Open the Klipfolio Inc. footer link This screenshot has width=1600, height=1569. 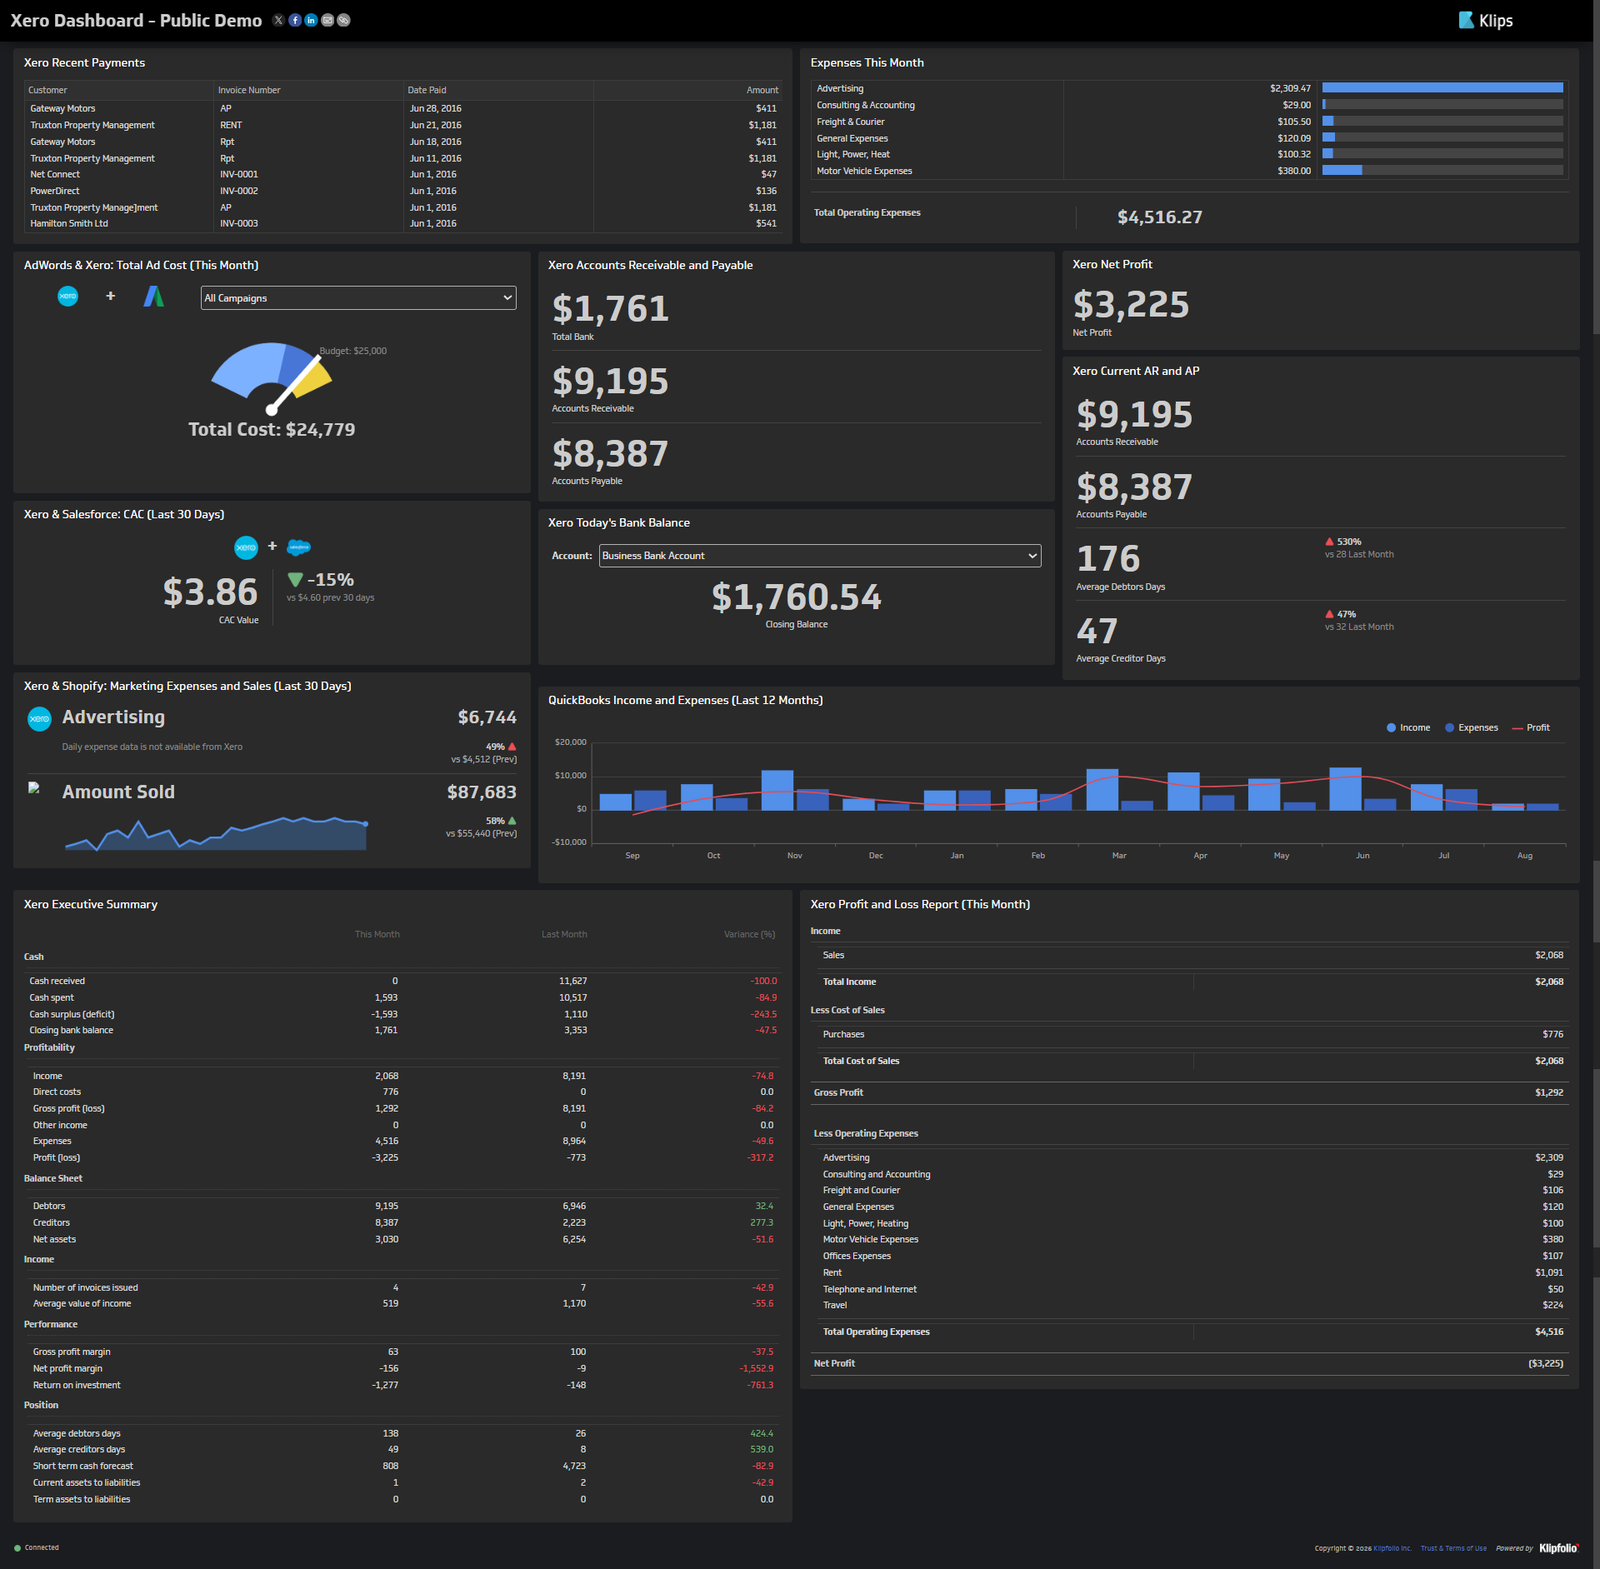click(1392, 1548)
